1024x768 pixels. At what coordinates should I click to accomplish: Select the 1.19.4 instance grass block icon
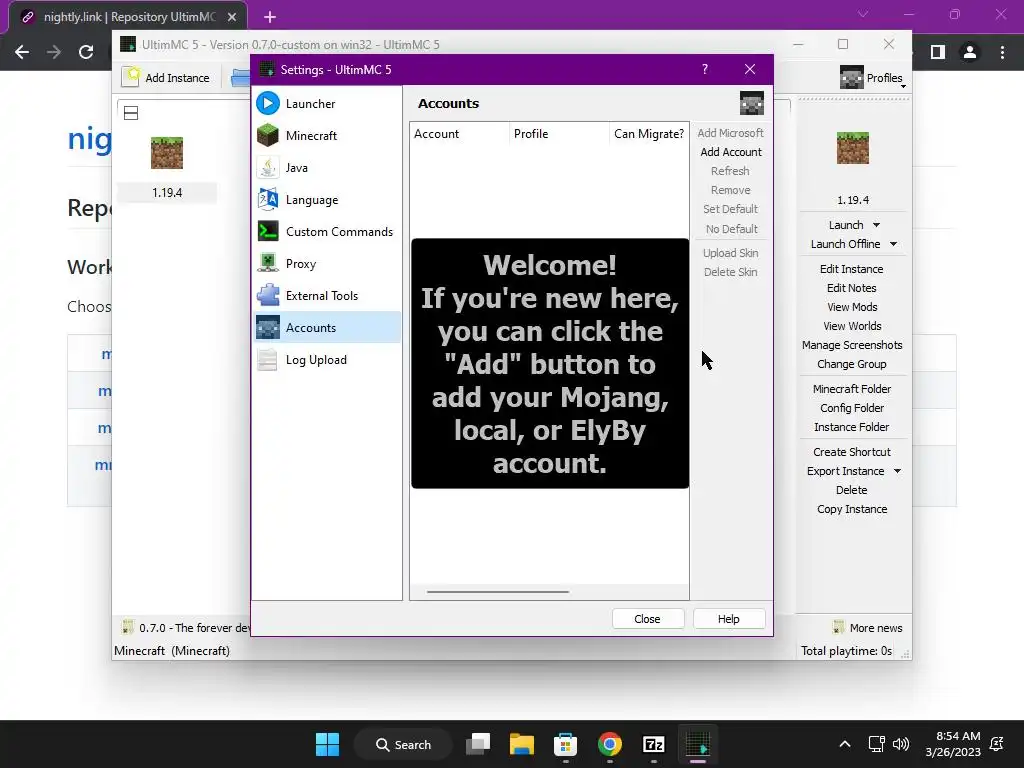(167, 153)
